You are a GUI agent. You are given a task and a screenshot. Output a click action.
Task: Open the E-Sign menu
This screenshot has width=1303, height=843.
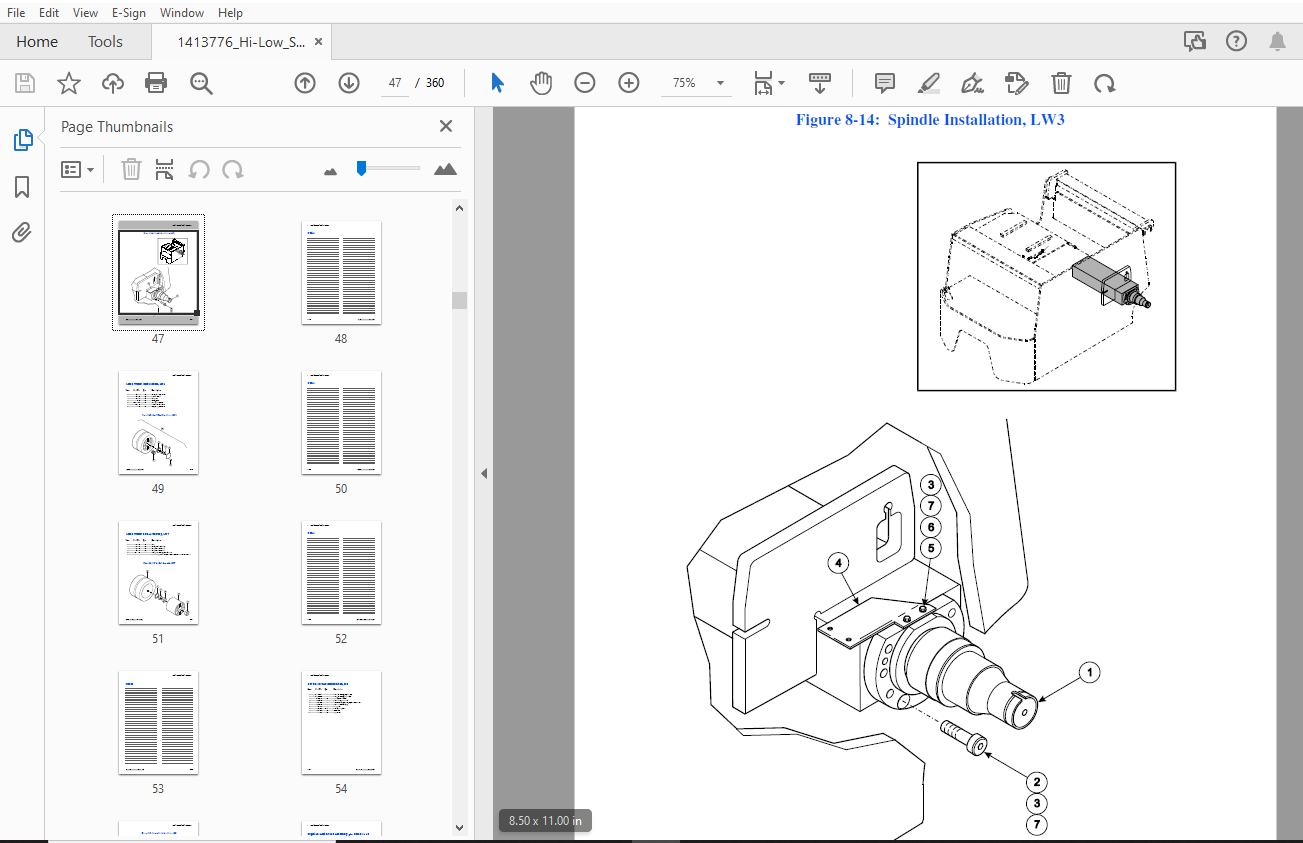point(130,13)
